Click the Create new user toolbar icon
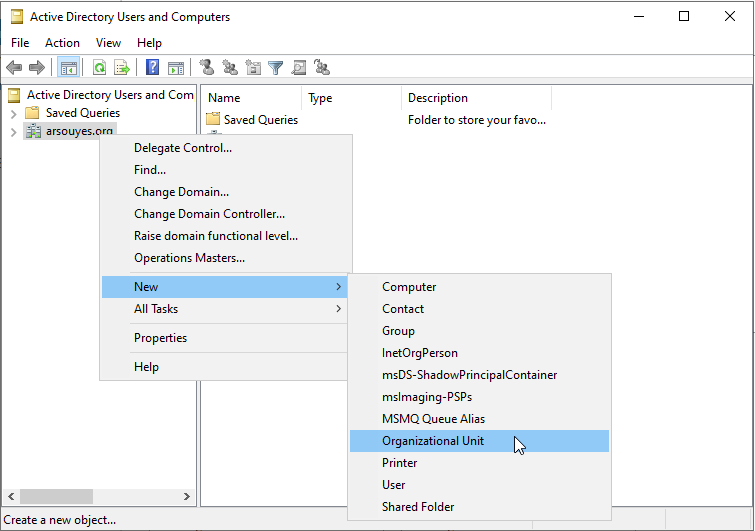 click(x=207, y=67)
